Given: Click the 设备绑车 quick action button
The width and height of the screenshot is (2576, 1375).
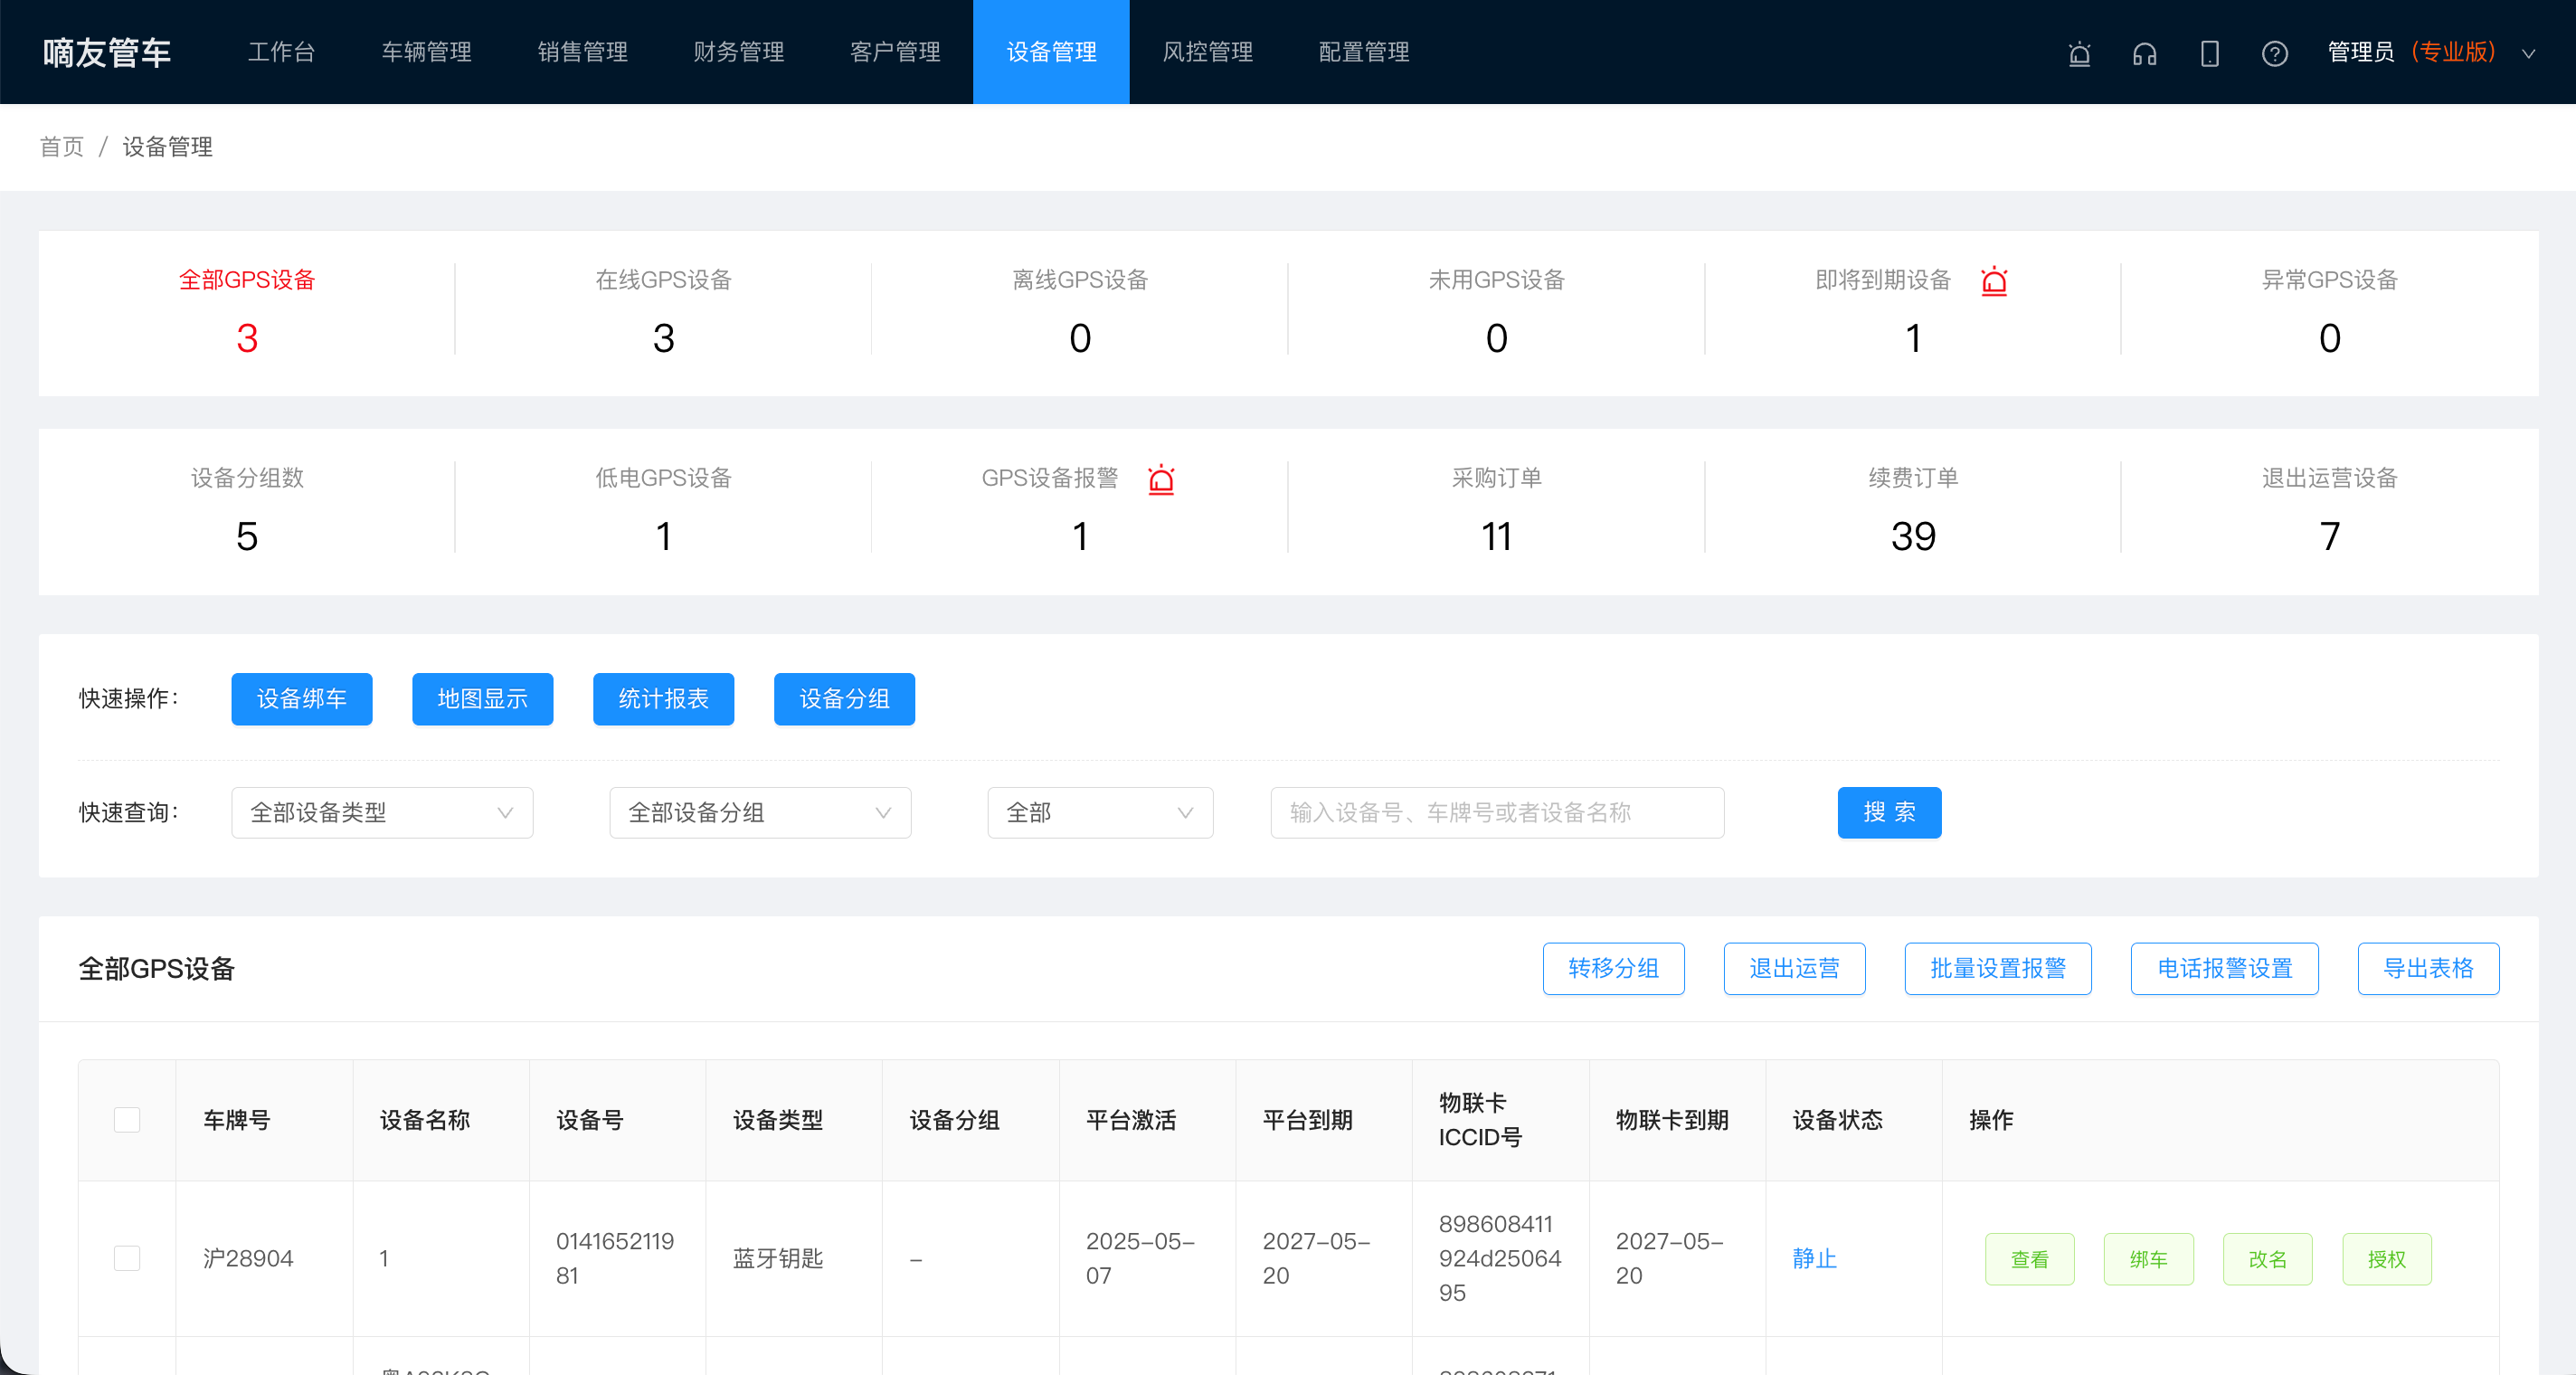Looking at the screenshot, I should (302, 698).
